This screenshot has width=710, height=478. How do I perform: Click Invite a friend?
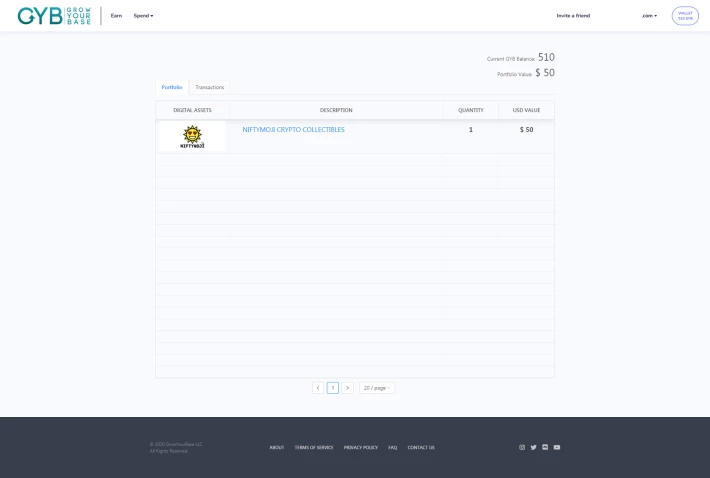click(x=573, y=16)
